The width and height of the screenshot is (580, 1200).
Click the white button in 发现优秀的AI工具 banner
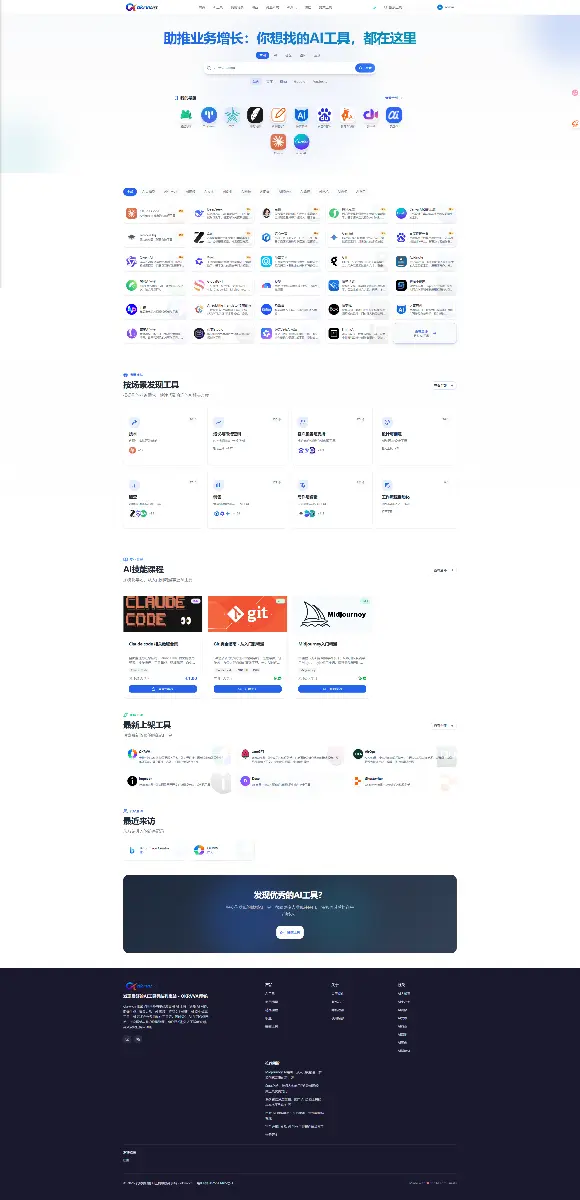pos(290,932)
